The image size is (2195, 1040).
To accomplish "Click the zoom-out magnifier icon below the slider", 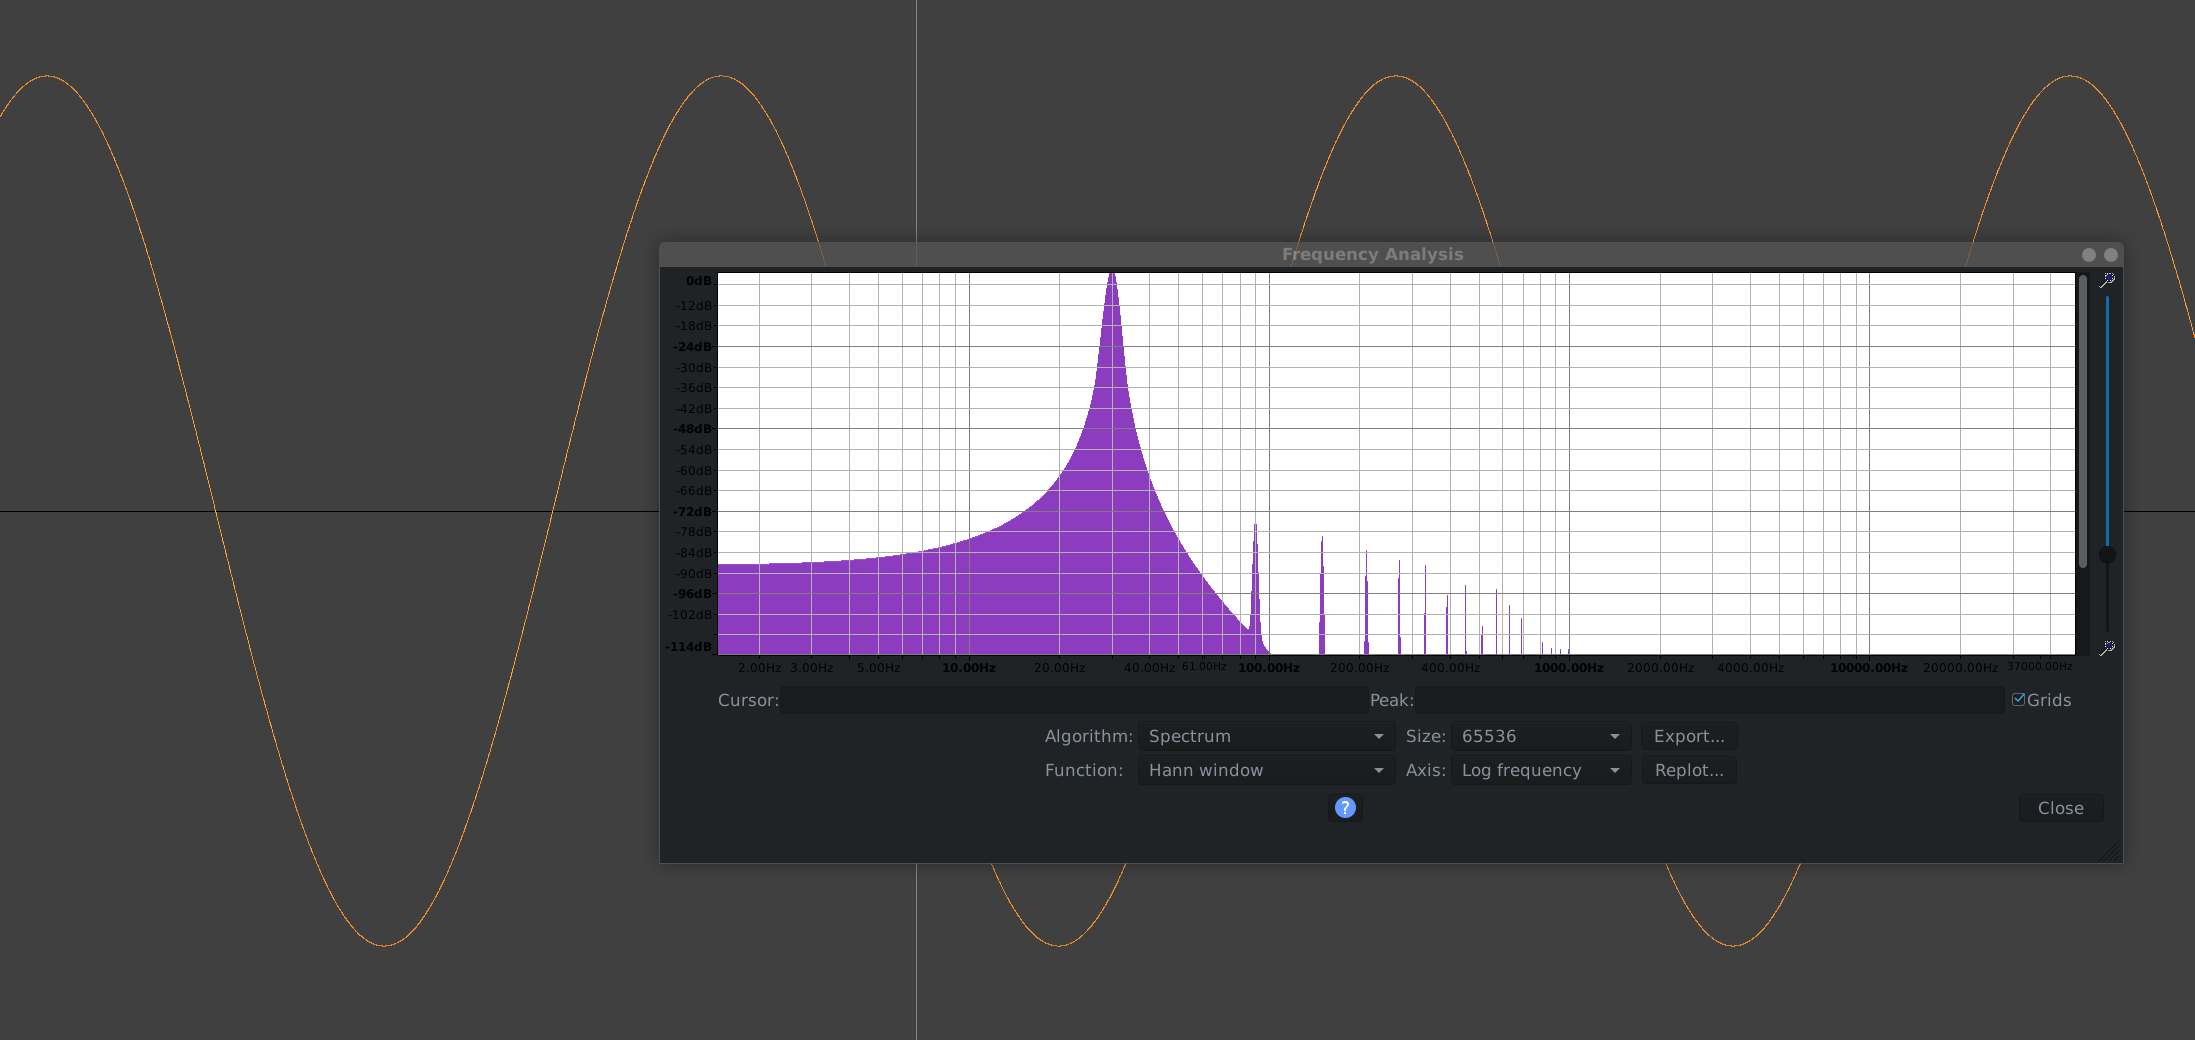I will (x=2107, y=648).
